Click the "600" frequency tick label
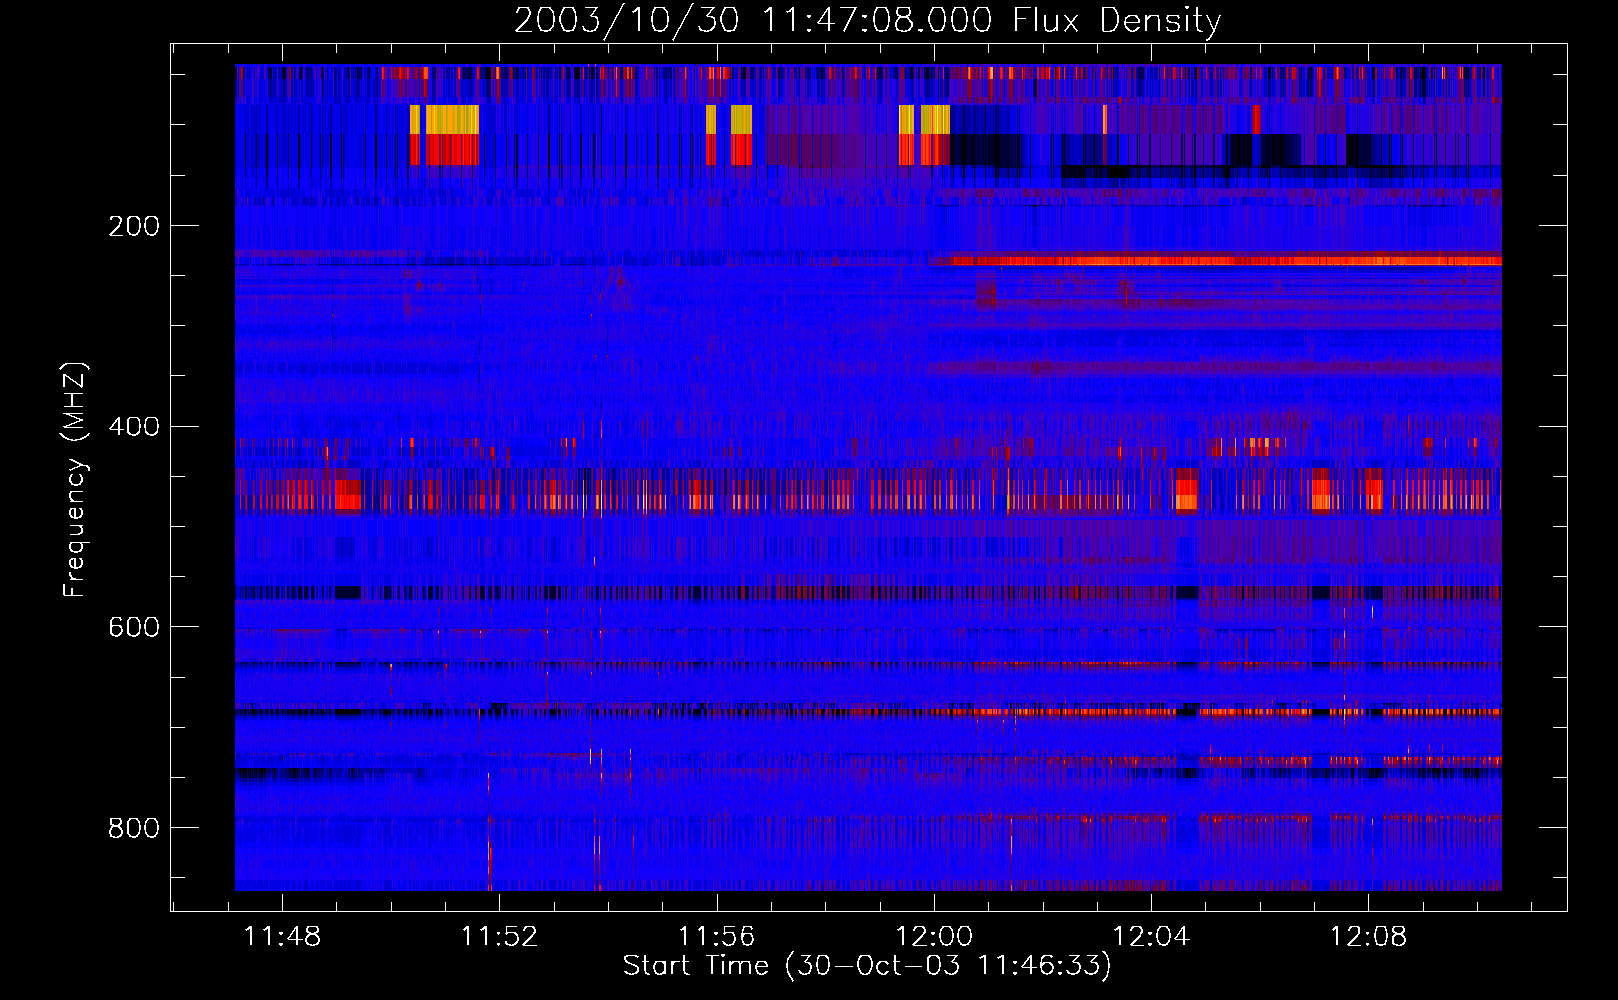Viewport: 1618px width, 1000px height. (134, 627)
